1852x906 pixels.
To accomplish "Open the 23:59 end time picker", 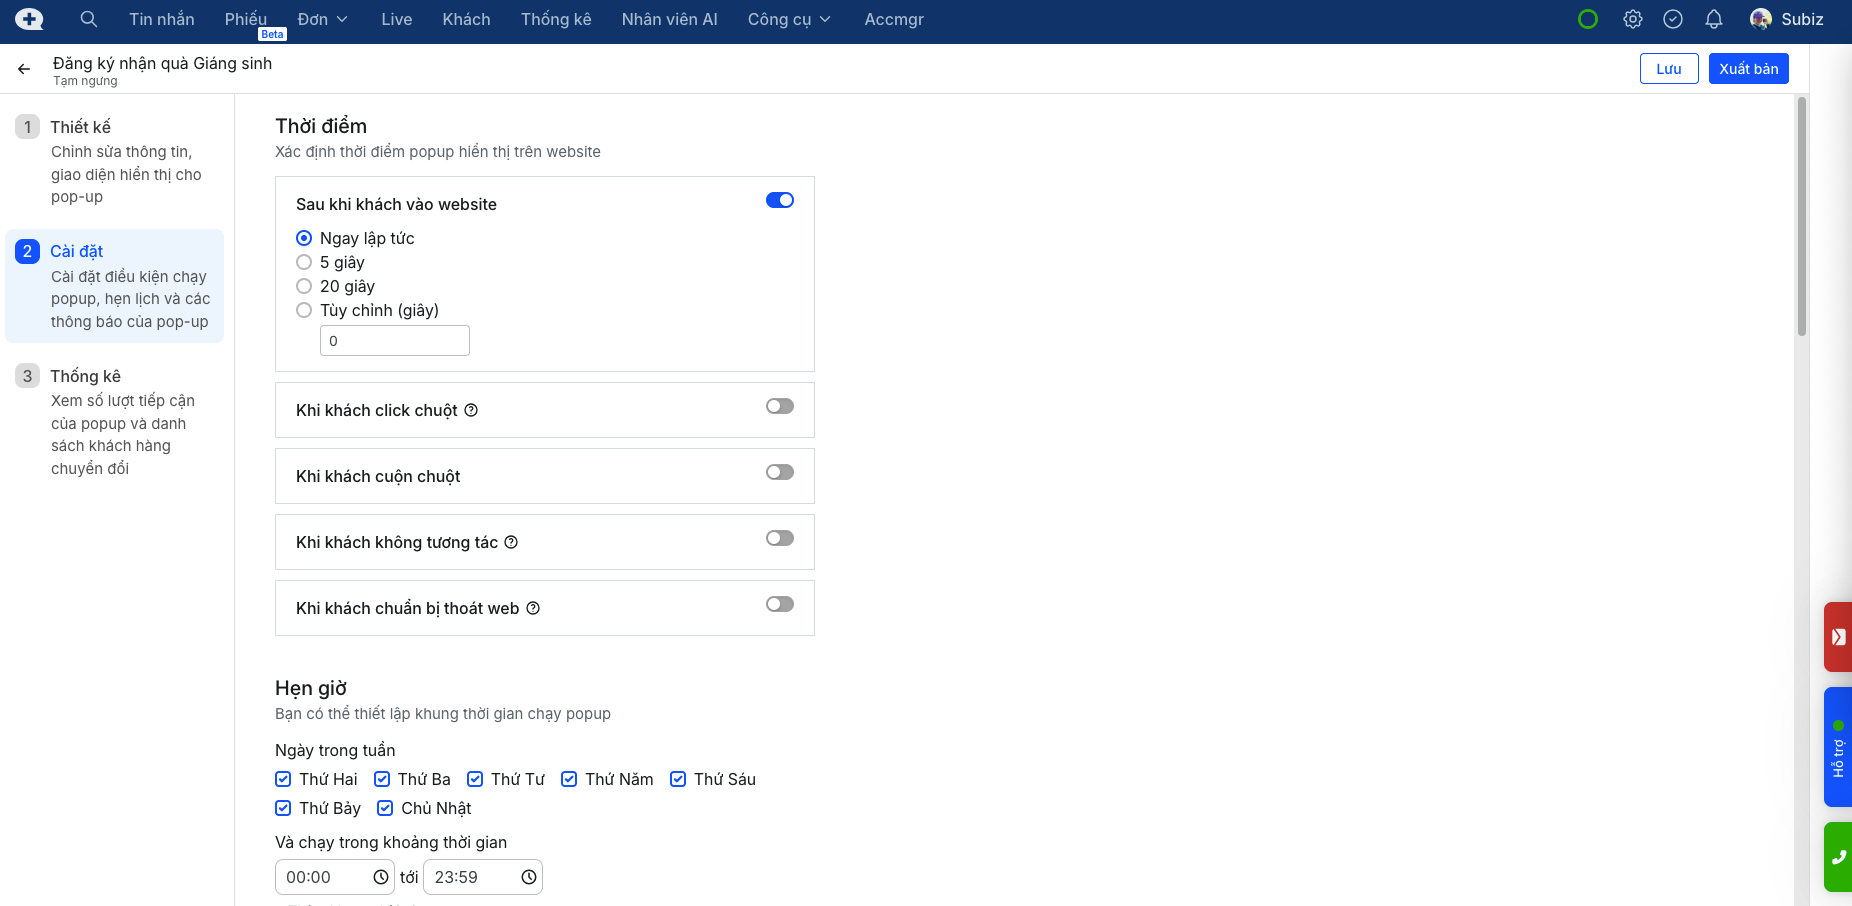I will [x=483, y=877].
